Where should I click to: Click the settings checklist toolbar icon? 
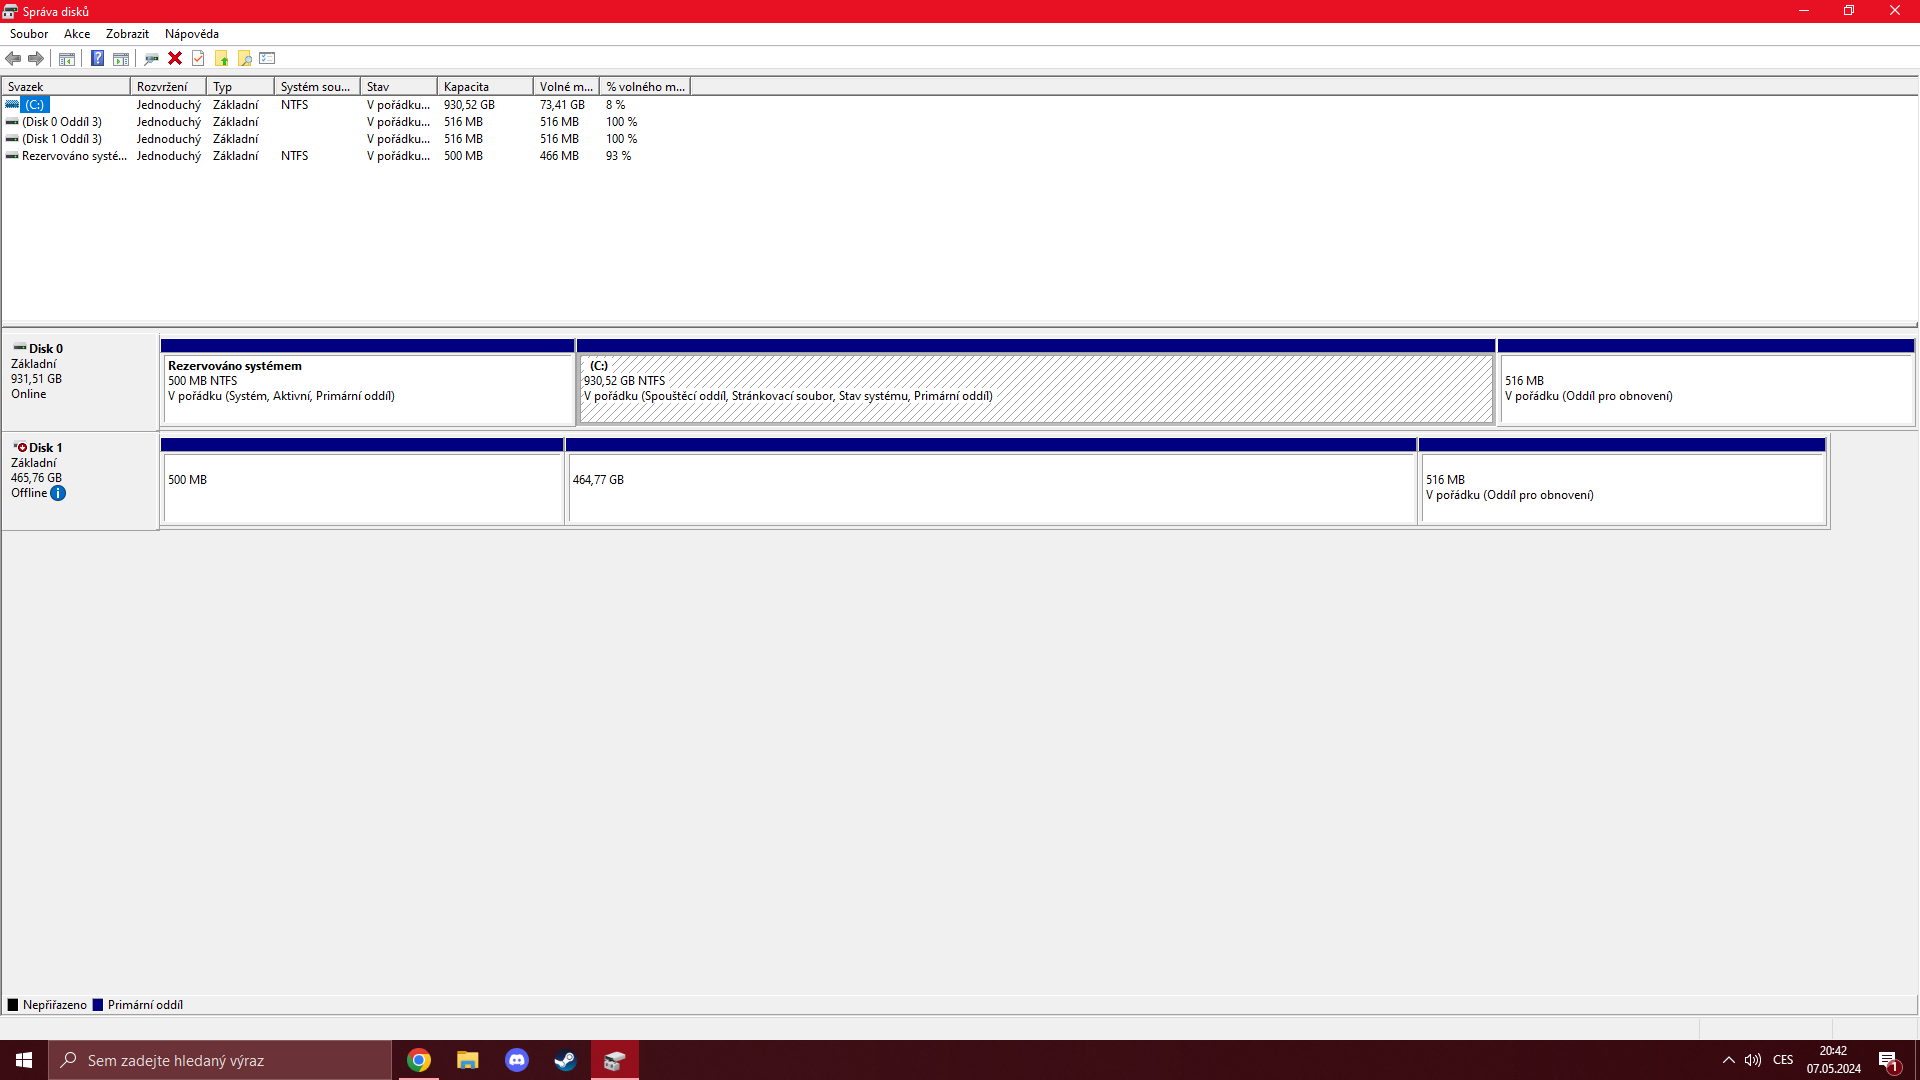click(x=267, y=58)
